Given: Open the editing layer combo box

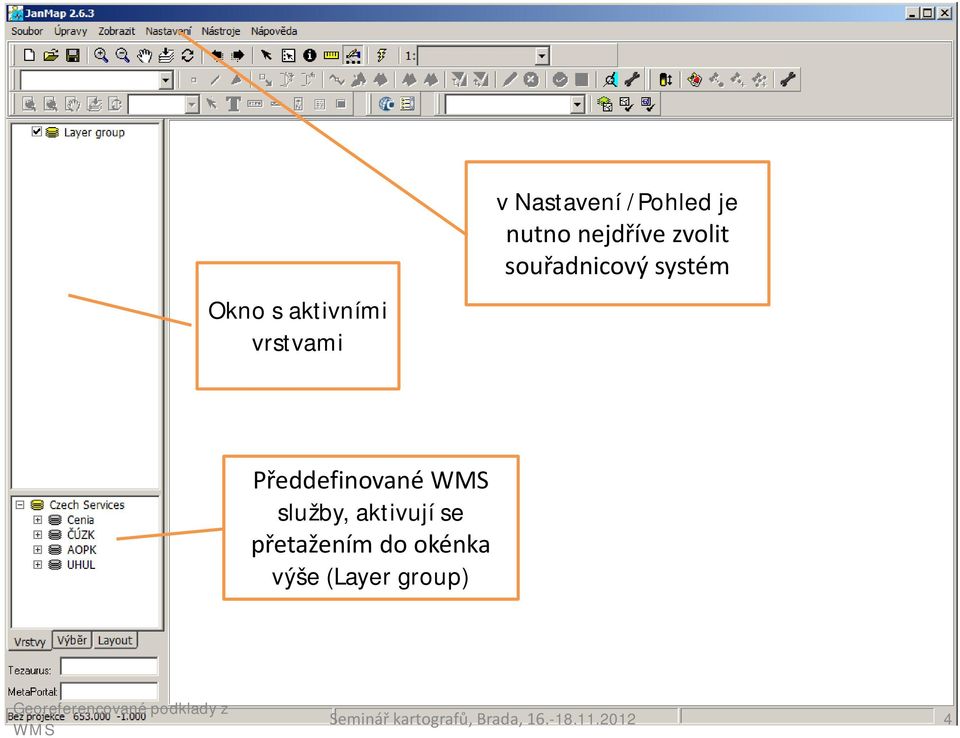Looking at the screenshot, I should coord(166,80).
